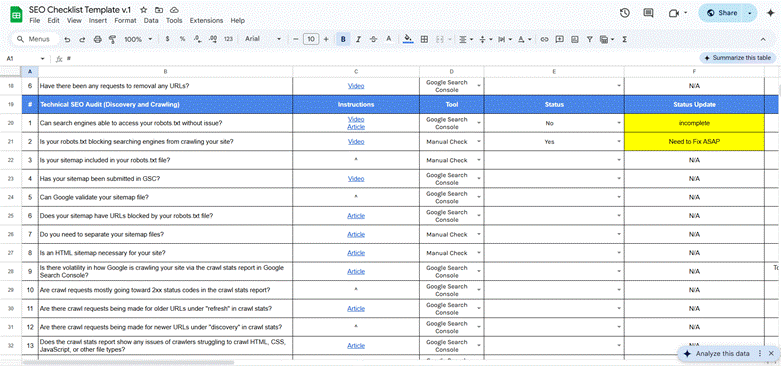This screenshot has height=366, width=781.
Task: Open Video link in URL removal row
Action: coord(356,86)
